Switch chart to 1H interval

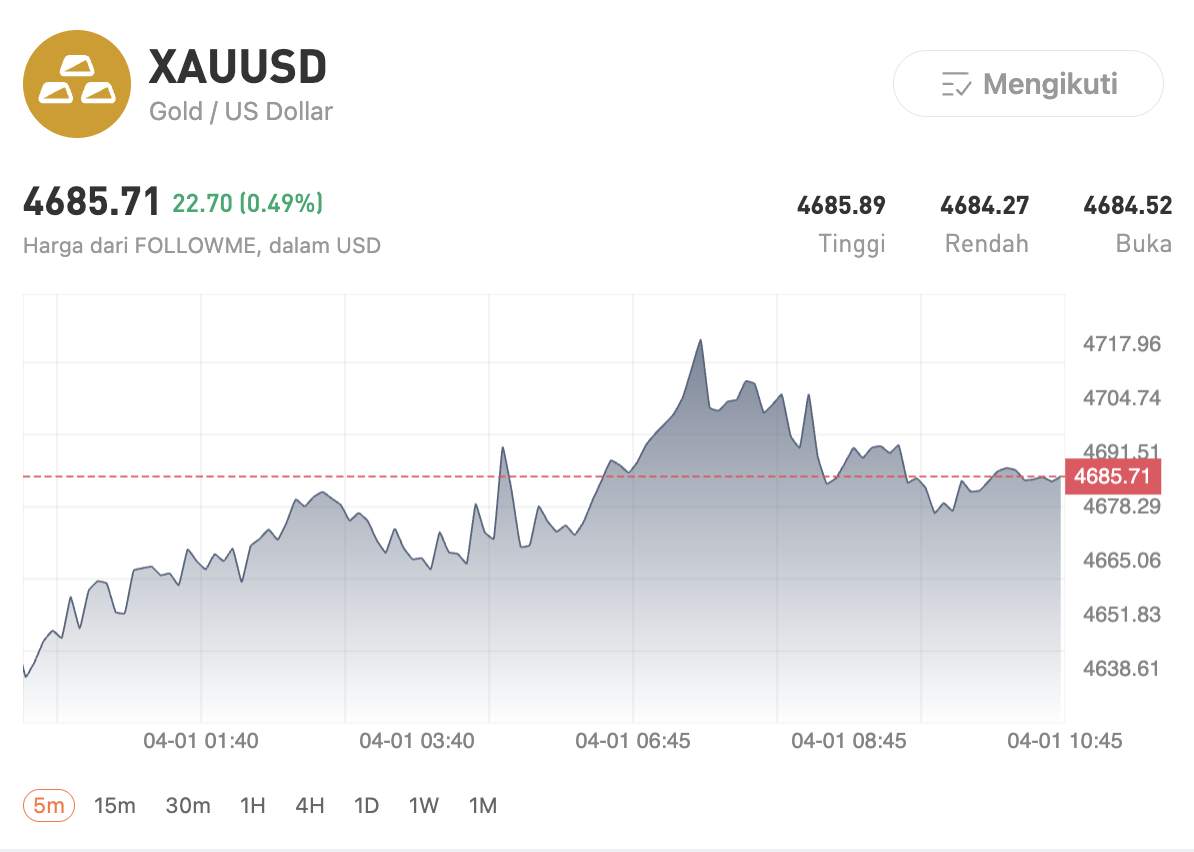252,805
